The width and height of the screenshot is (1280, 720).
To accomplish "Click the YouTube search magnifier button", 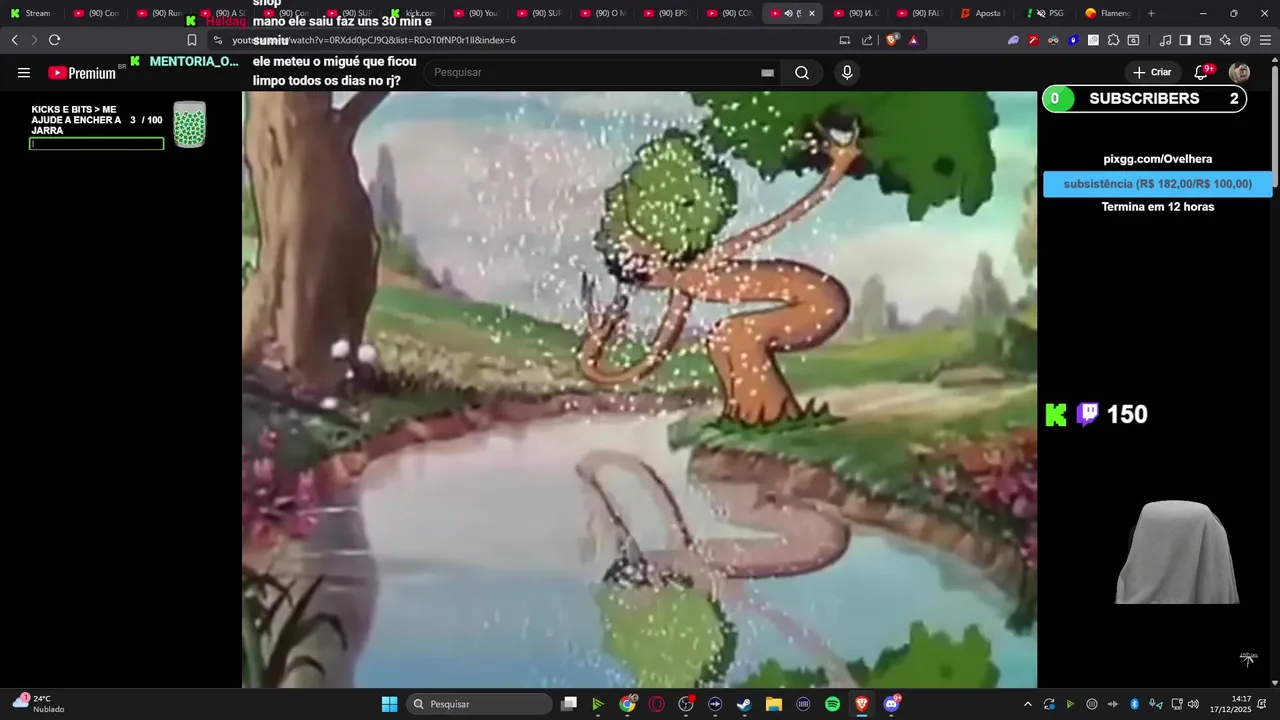I will click(x=802, y=73).
